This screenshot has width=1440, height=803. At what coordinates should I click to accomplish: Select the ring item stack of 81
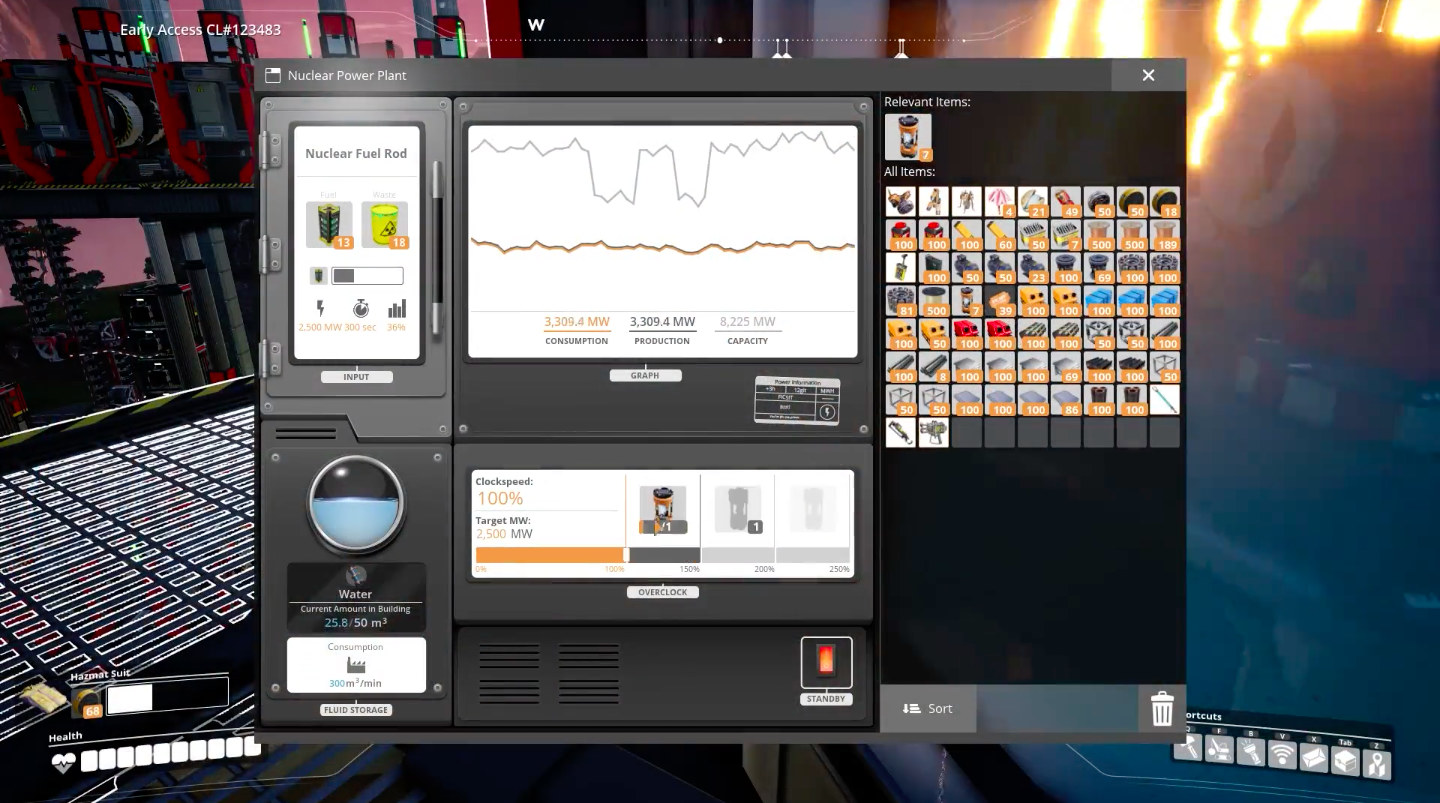pos(900,301)
